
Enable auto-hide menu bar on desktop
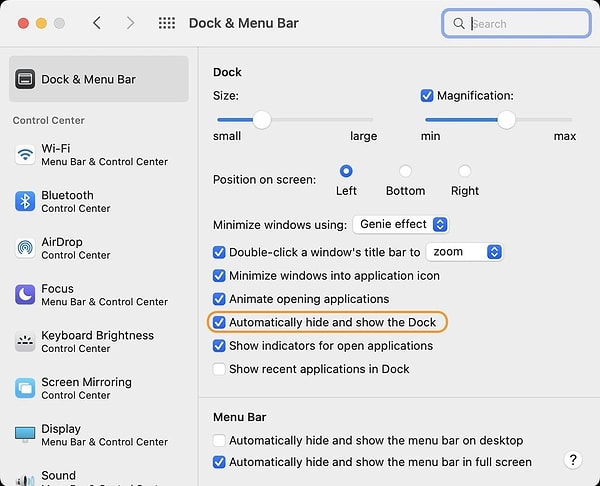pos(219,440)
